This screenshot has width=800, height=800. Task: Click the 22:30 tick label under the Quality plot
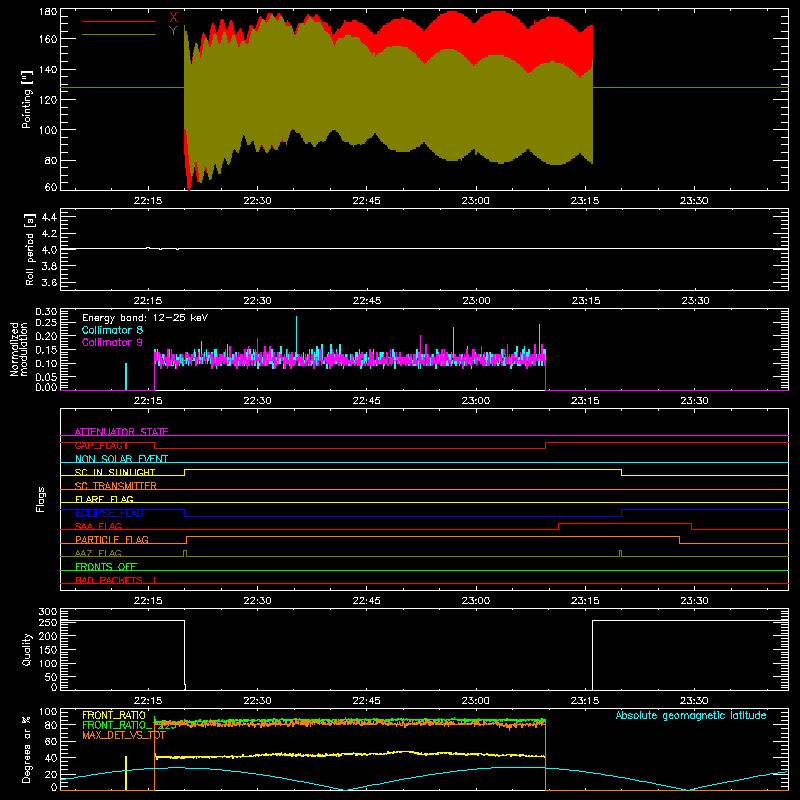(x=257, y=701)
